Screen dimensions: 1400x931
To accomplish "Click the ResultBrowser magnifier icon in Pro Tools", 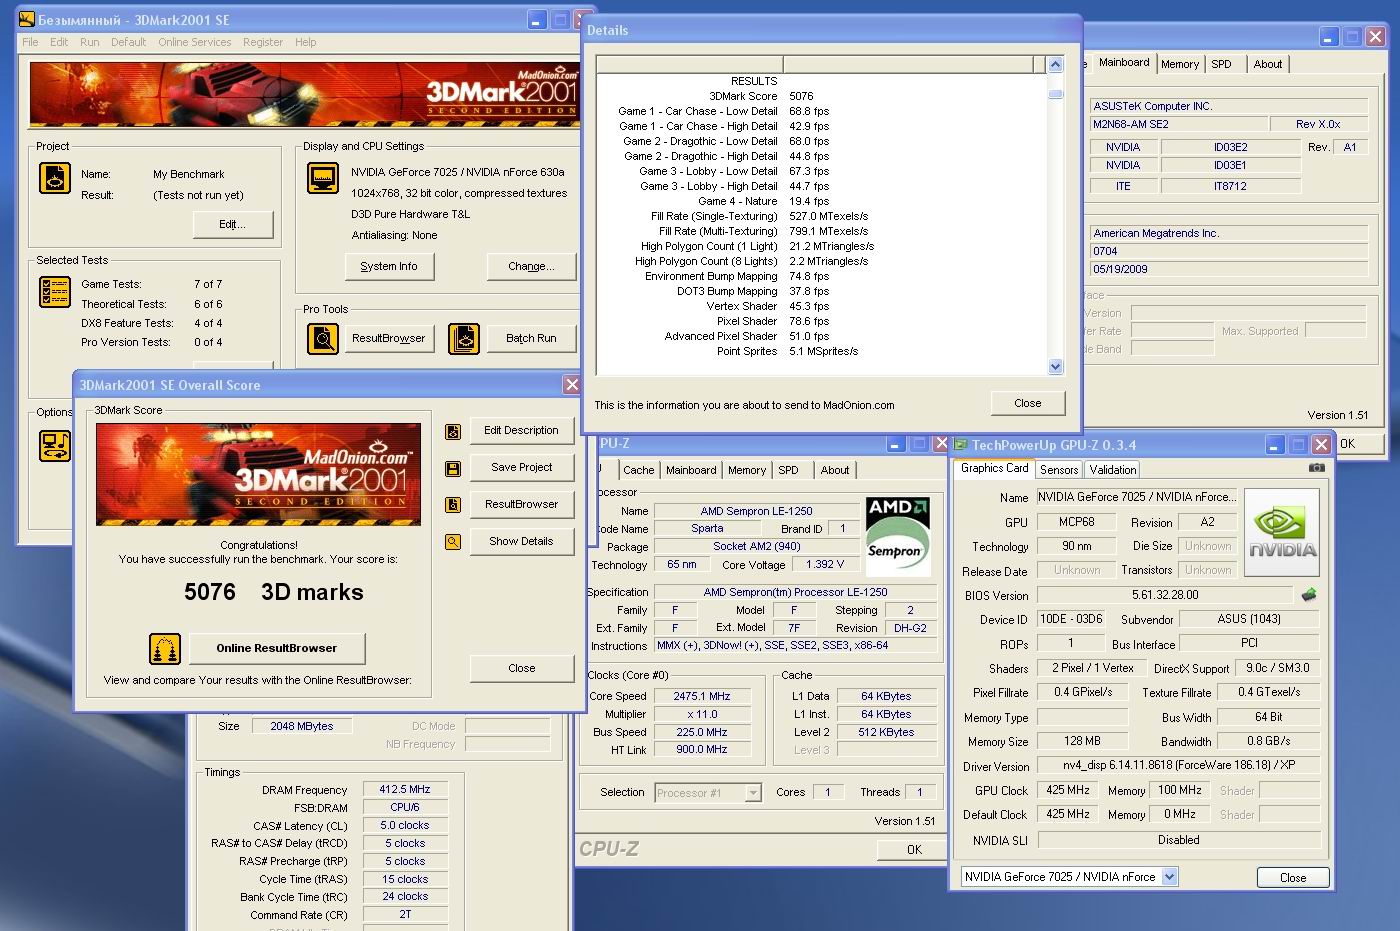I will point(323,339).
